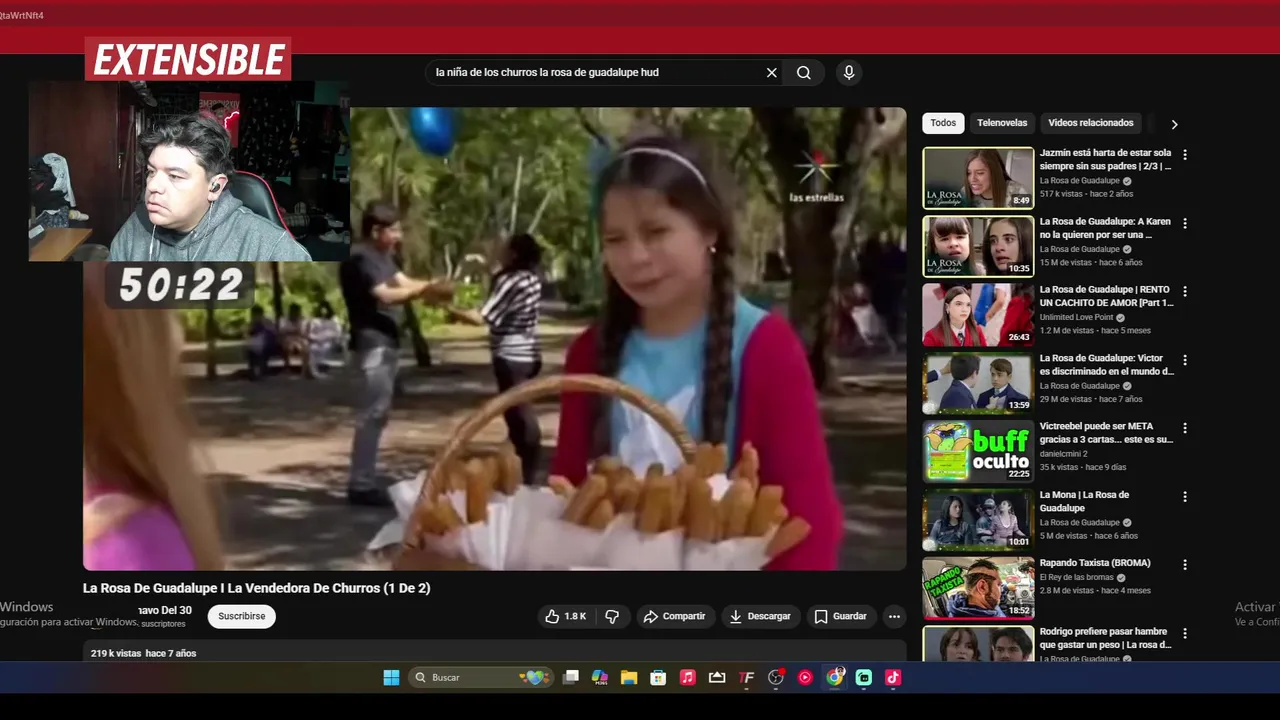Open the pink music app in taskbar
This screenshot has height=720, width=1280.
click(688, 678)
